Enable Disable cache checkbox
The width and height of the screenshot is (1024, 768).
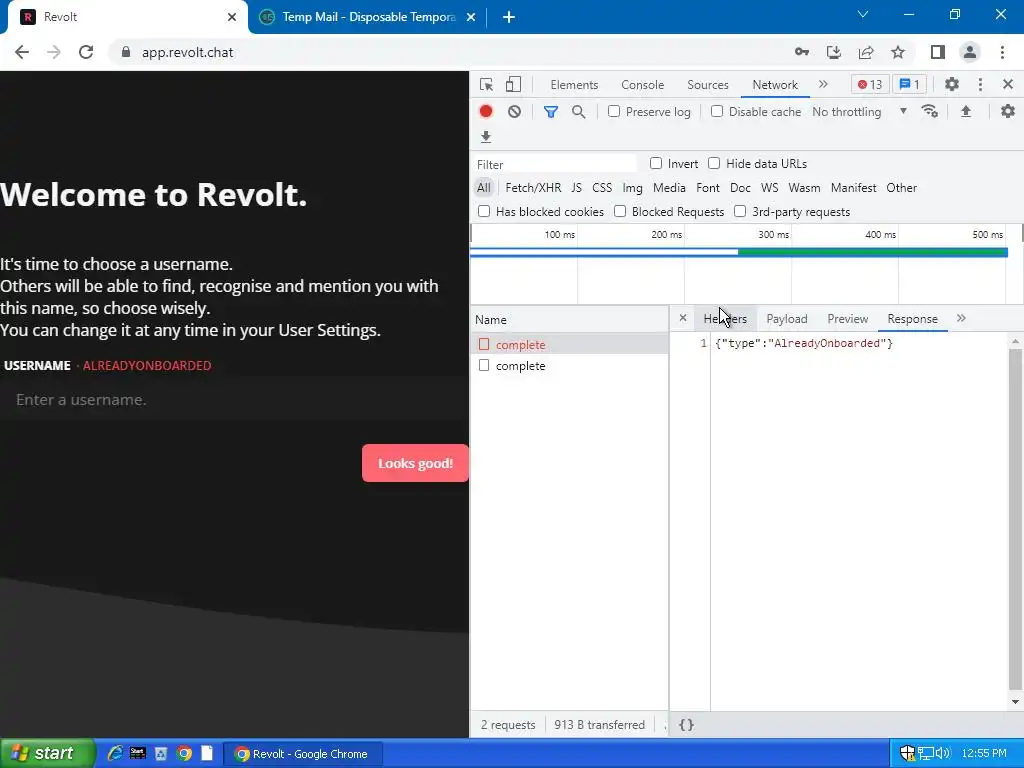pos(717,111)
